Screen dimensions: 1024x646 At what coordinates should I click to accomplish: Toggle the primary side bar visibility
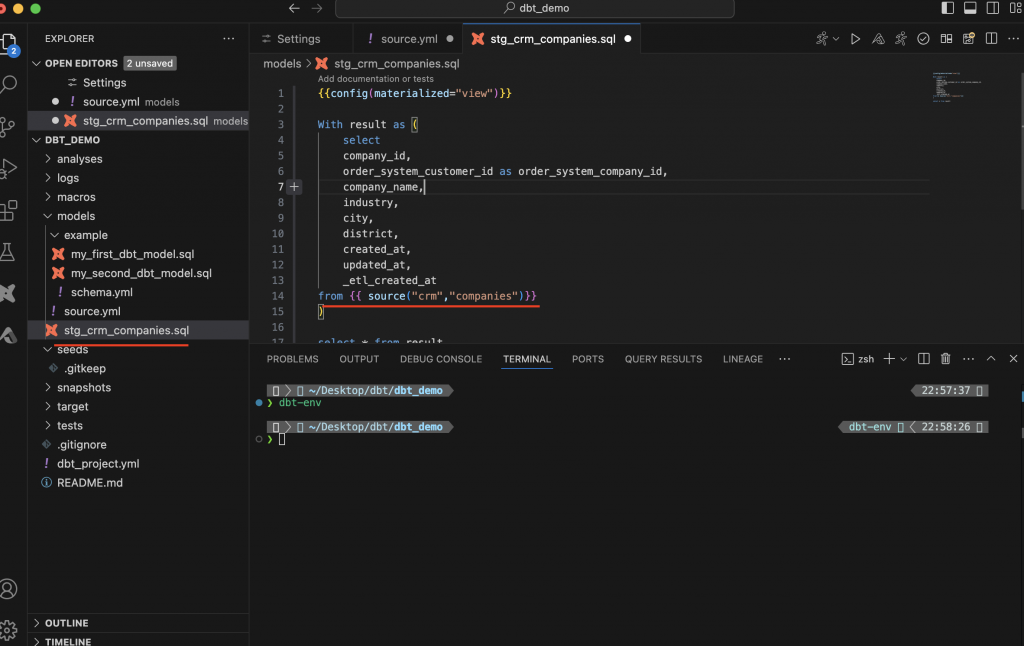[x=948, y=8]
